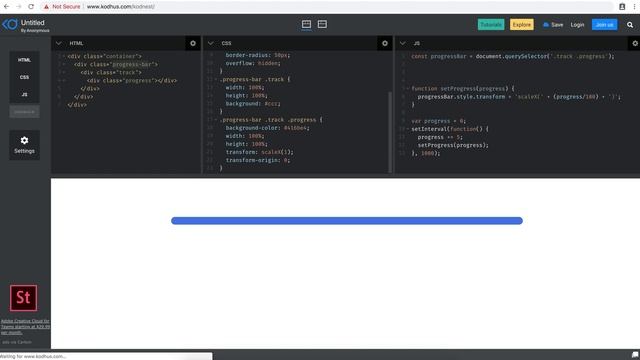Open the Adobe Creative Cloud ad link

pos(25,327)
